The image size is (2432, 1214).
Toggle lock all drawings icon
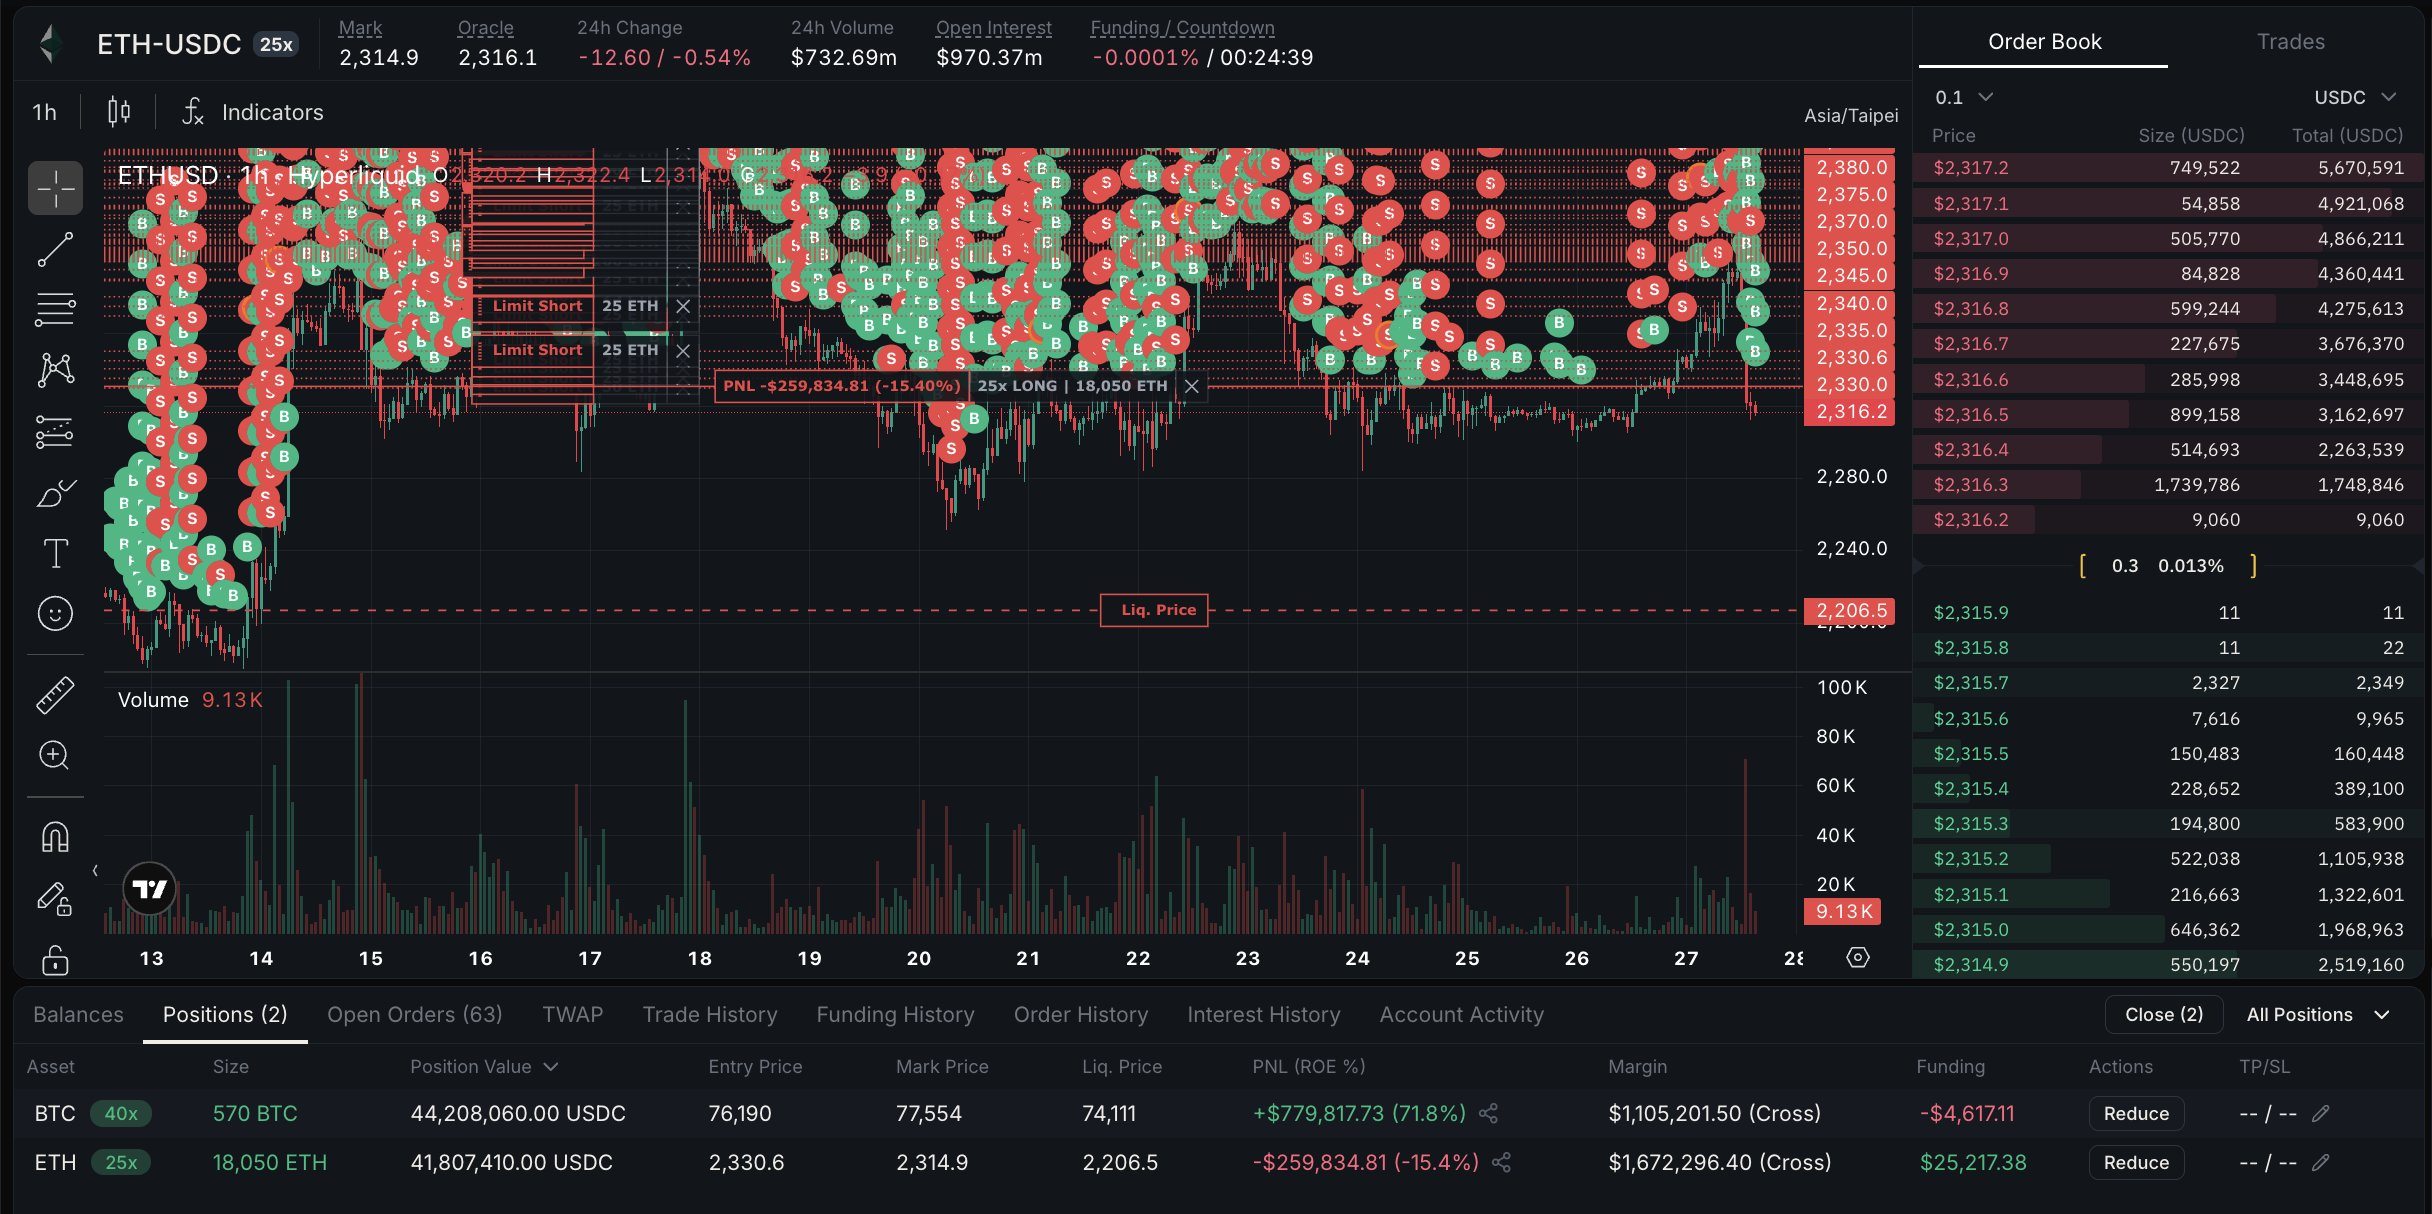pos(55,960)
